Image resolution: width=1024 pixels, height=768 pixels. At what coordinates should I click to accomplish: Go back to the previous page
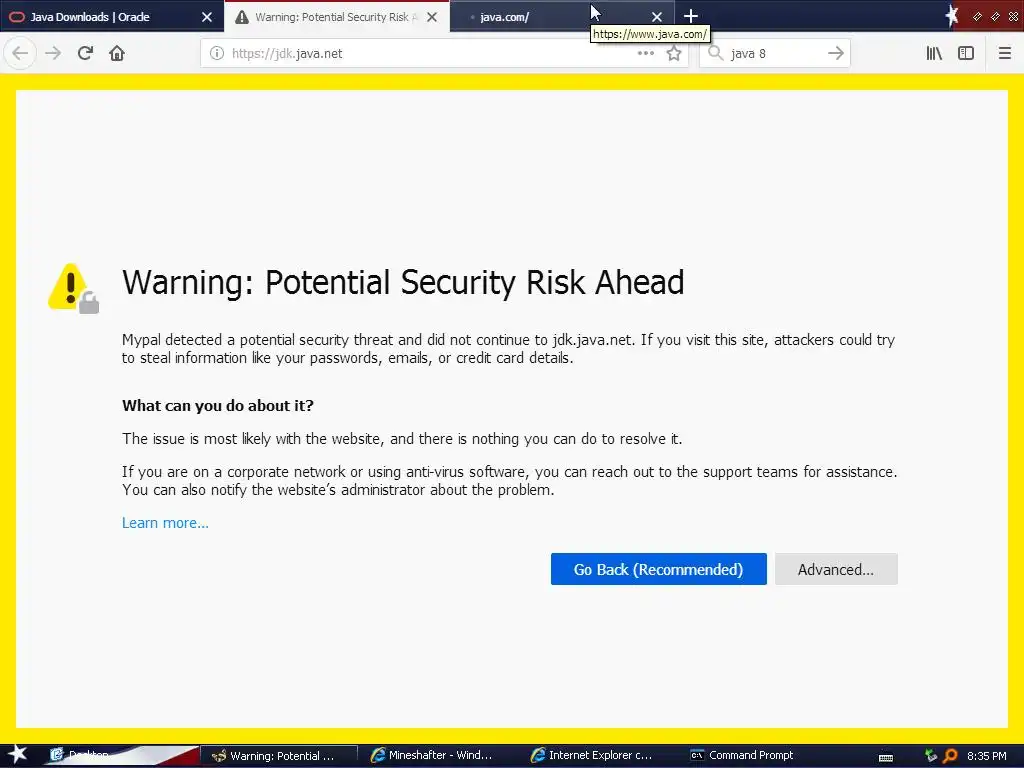(20, 53)
